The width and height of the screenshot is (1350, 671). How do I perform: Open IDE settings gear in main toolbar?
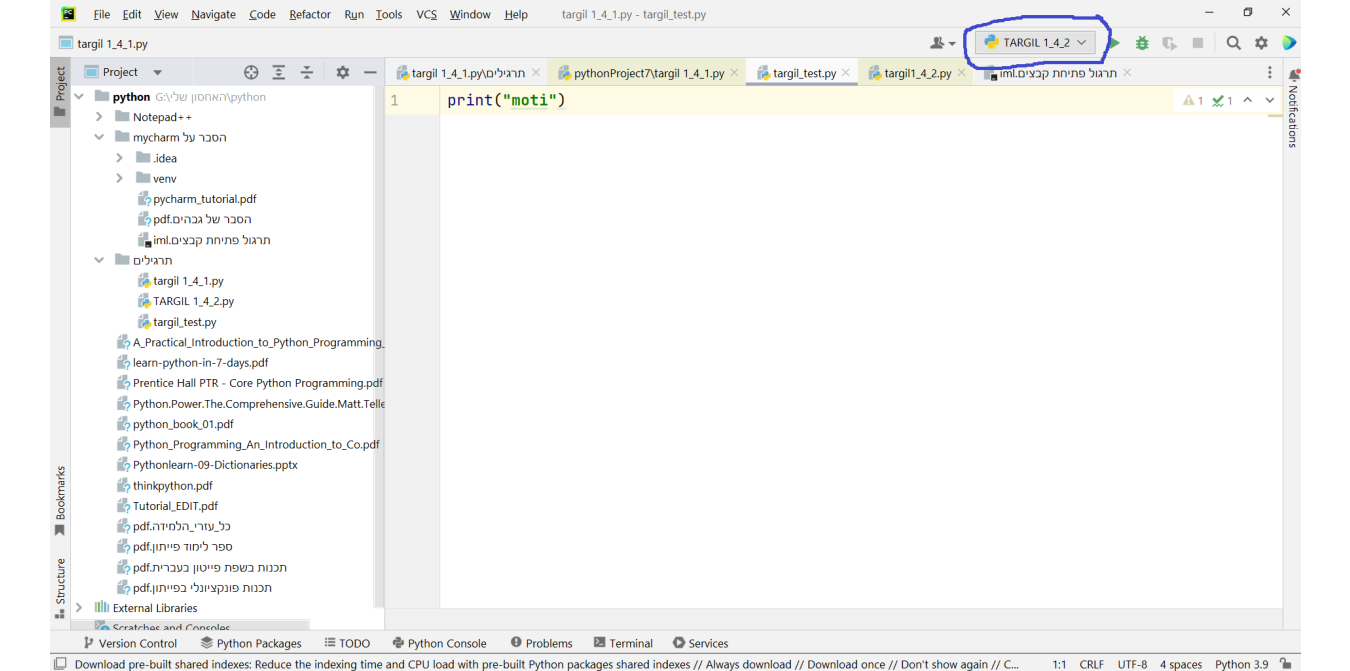[1261, 43]
